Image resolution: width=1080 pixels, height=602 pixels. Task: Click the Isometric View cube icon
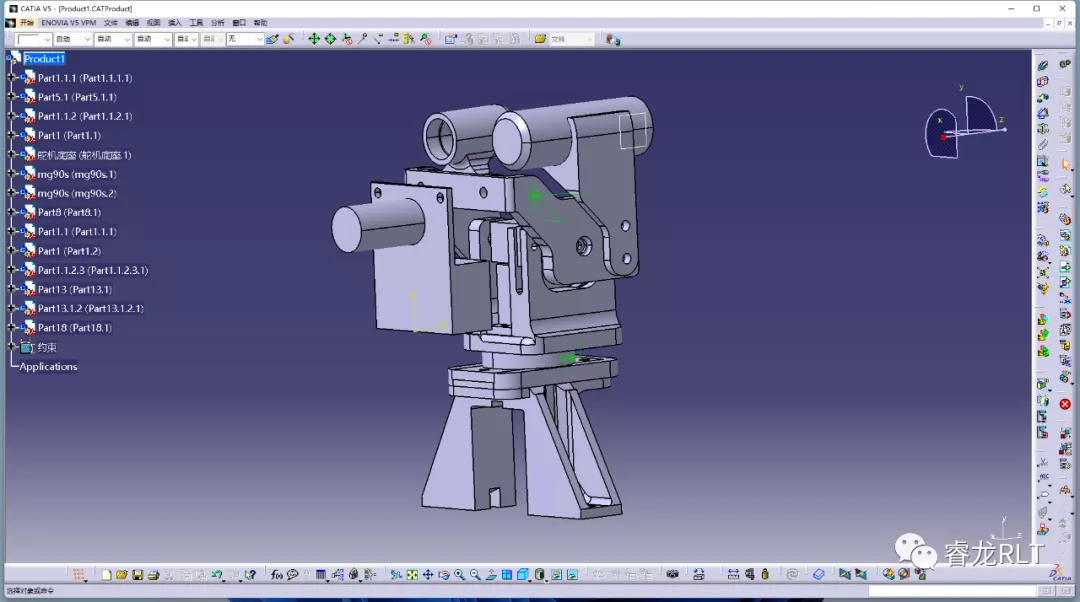tap(523, 574)
